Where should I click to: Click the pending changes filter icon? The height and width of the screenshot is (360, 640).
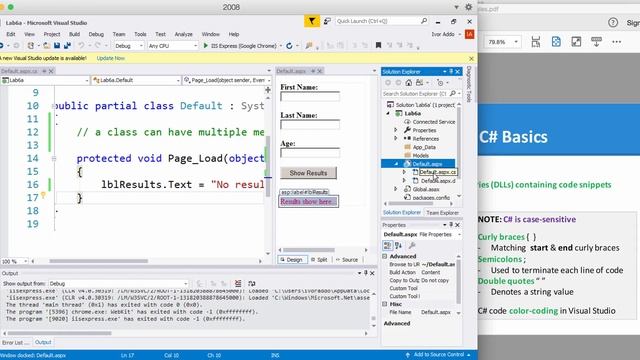click(x=440, y=83)
